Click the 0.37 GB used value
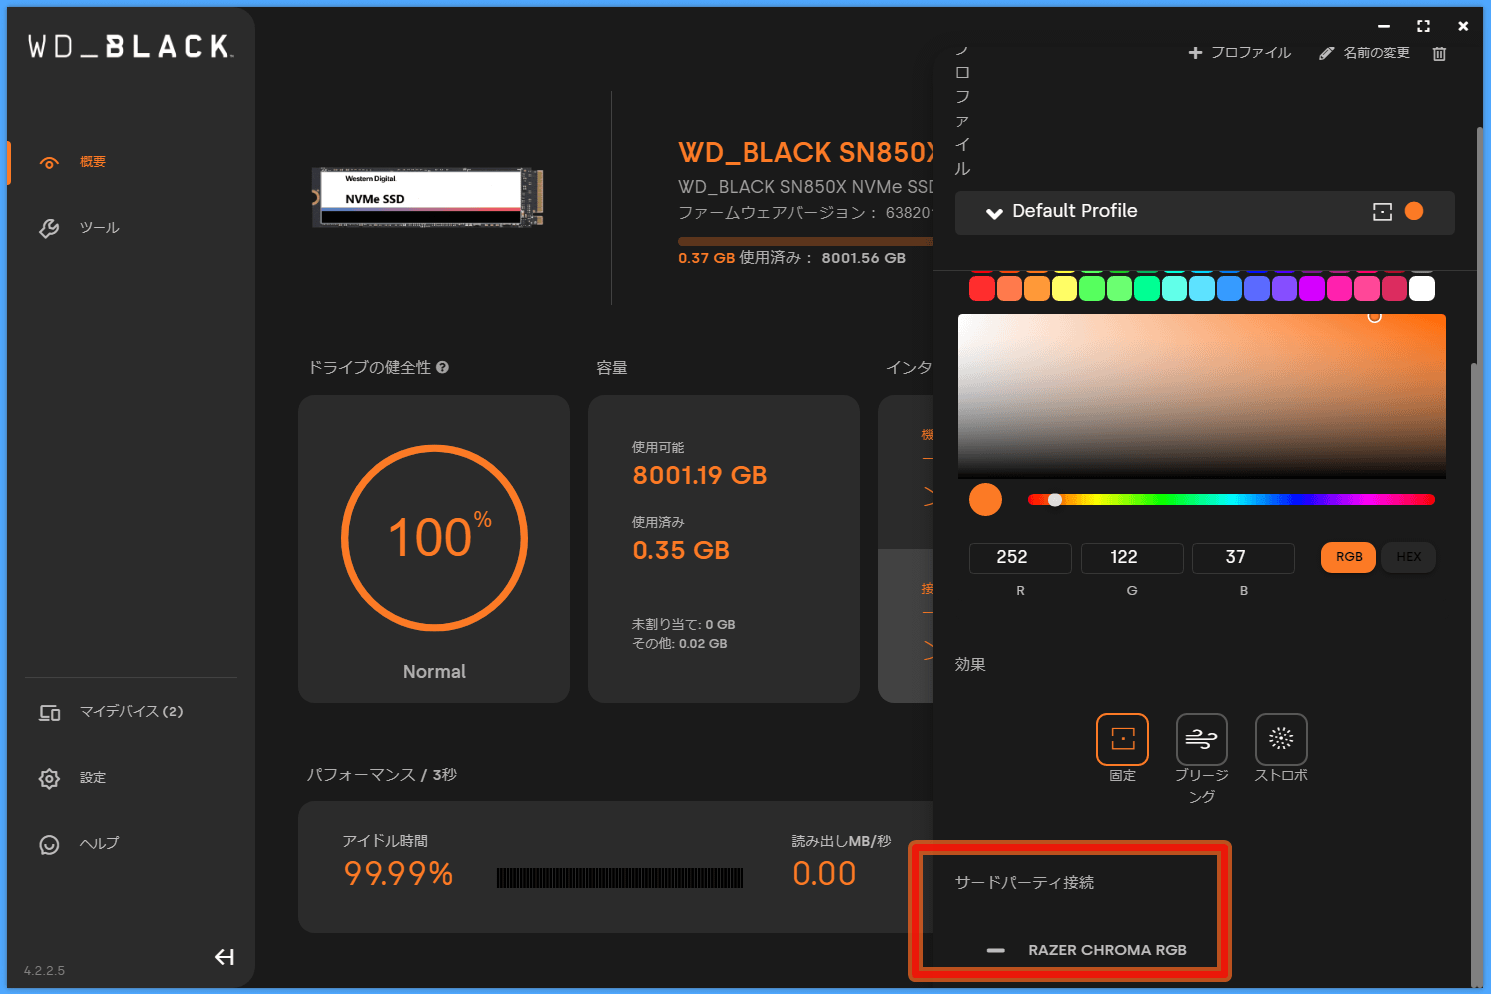 tap(706, 258)
